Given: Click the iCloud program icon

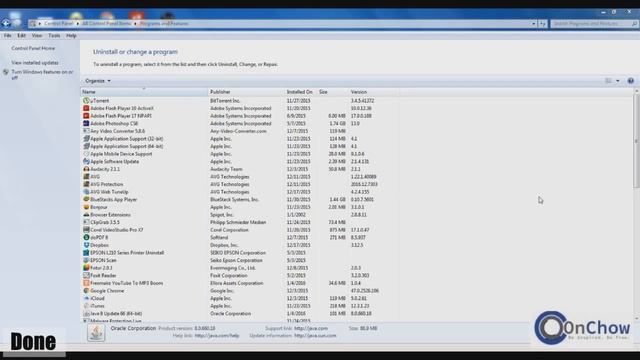Looking at the screenshot, I should click(x=86, y=298).
